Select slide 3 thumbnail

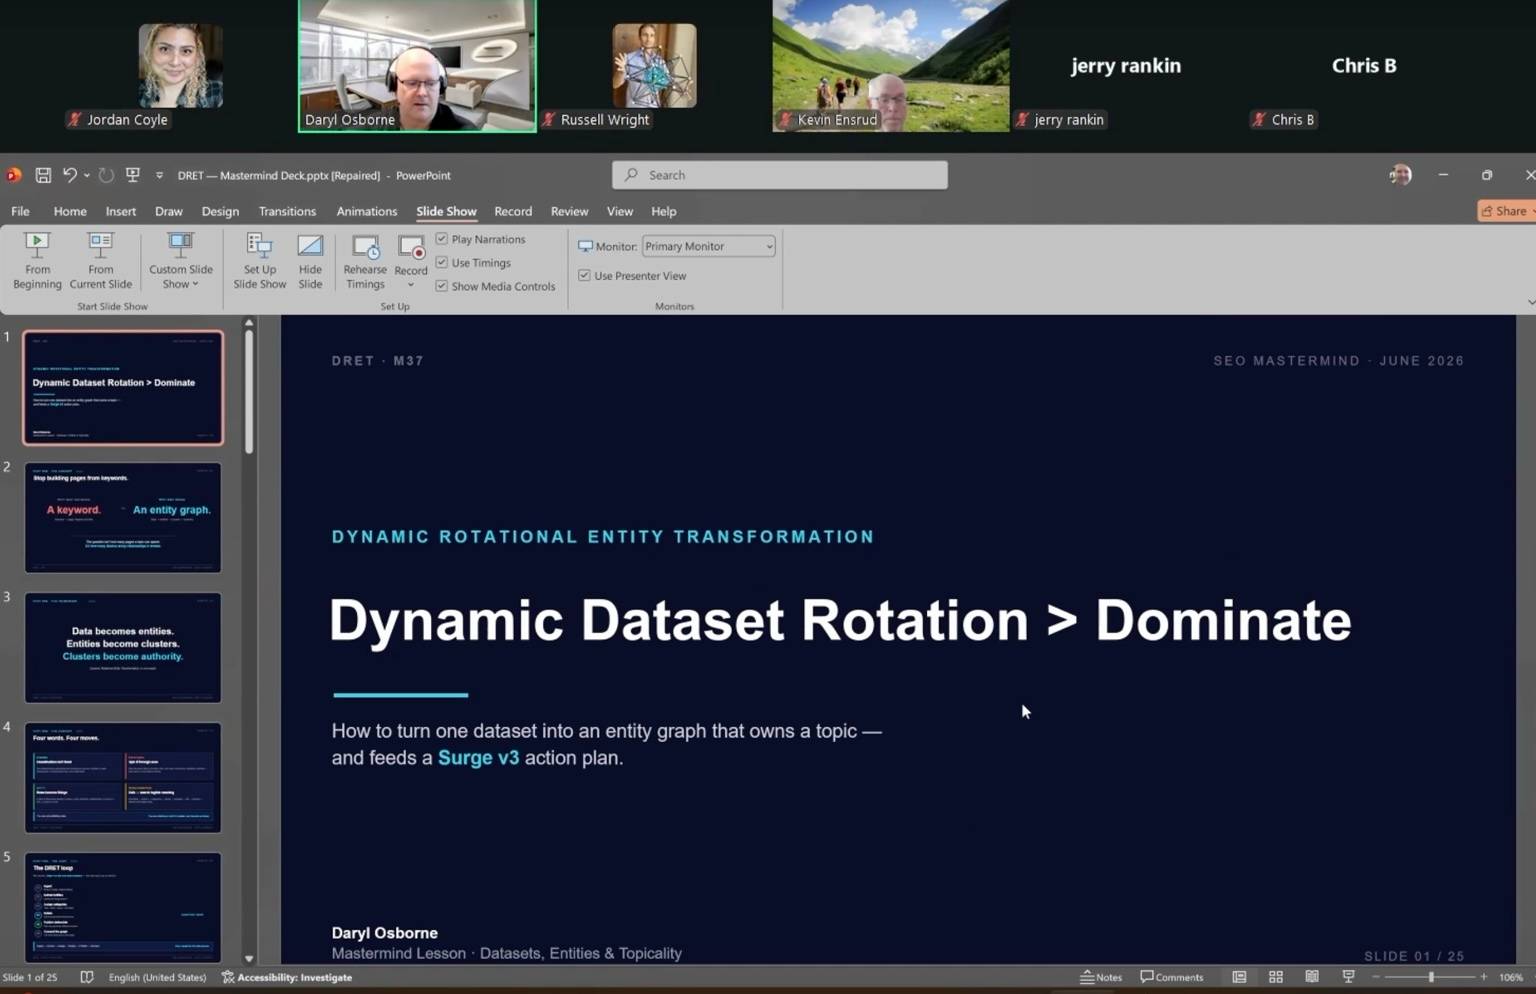click(123, 647)
